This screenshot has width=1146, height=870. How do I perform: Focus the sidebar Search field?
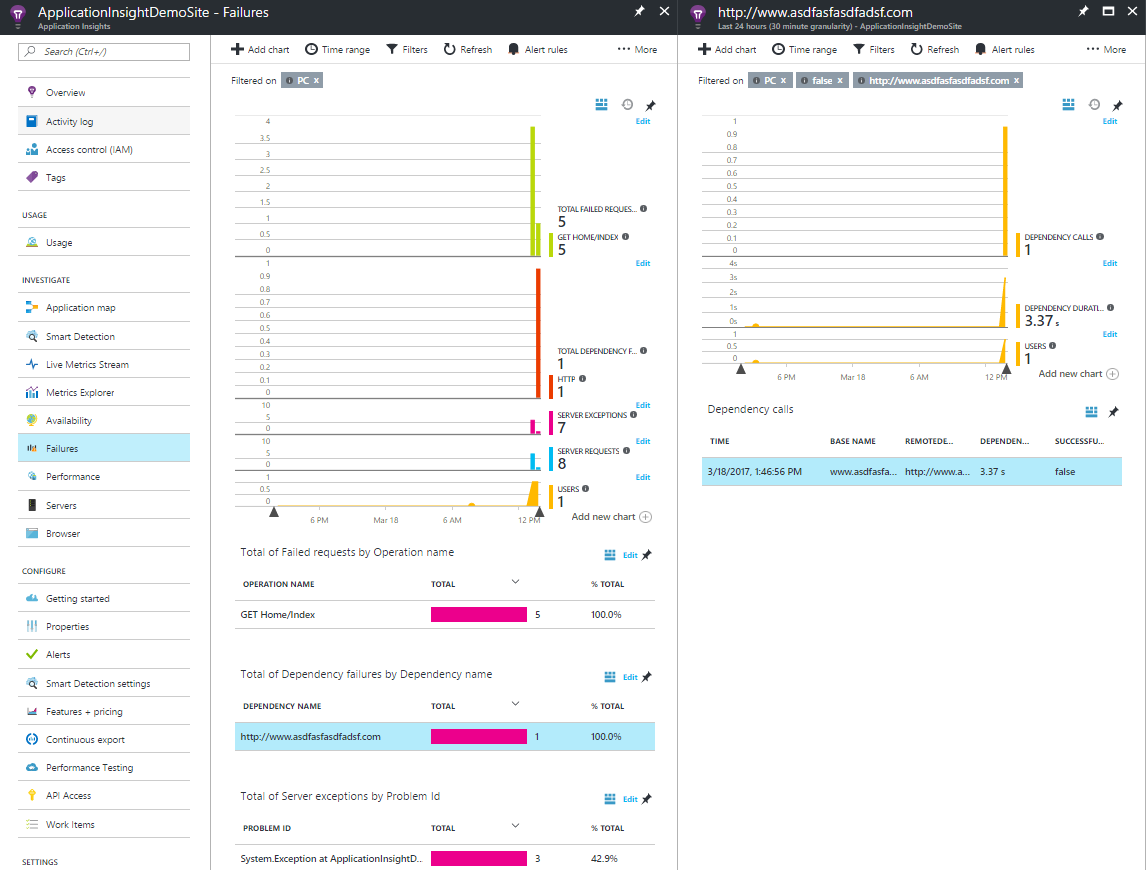tap(104, 51)
